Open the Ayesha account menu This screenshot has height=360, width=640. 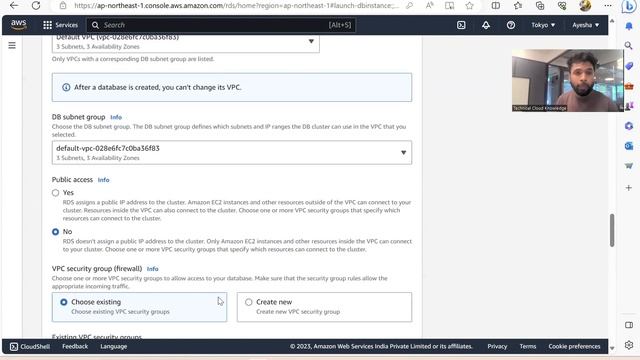click(585, 25)
